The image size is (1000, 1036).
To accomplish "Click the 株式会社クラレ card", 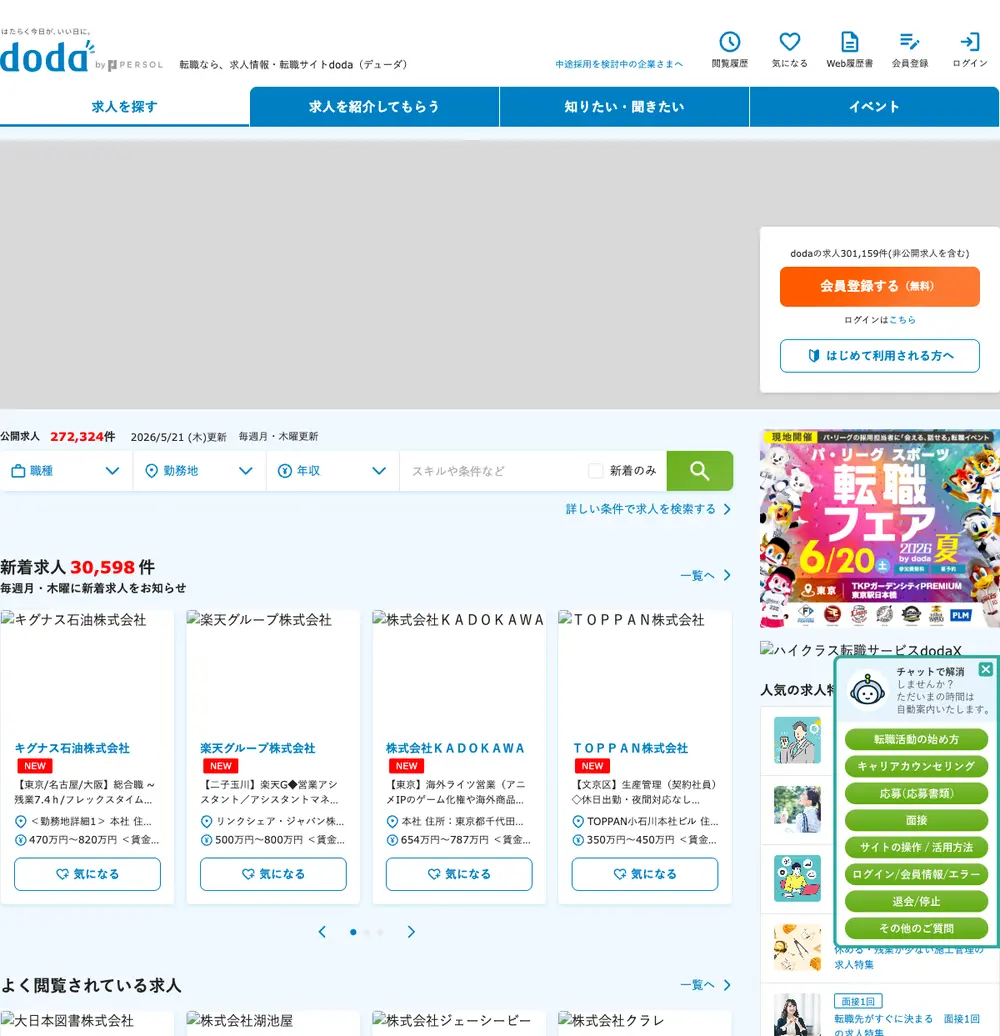I will 645,1023.
